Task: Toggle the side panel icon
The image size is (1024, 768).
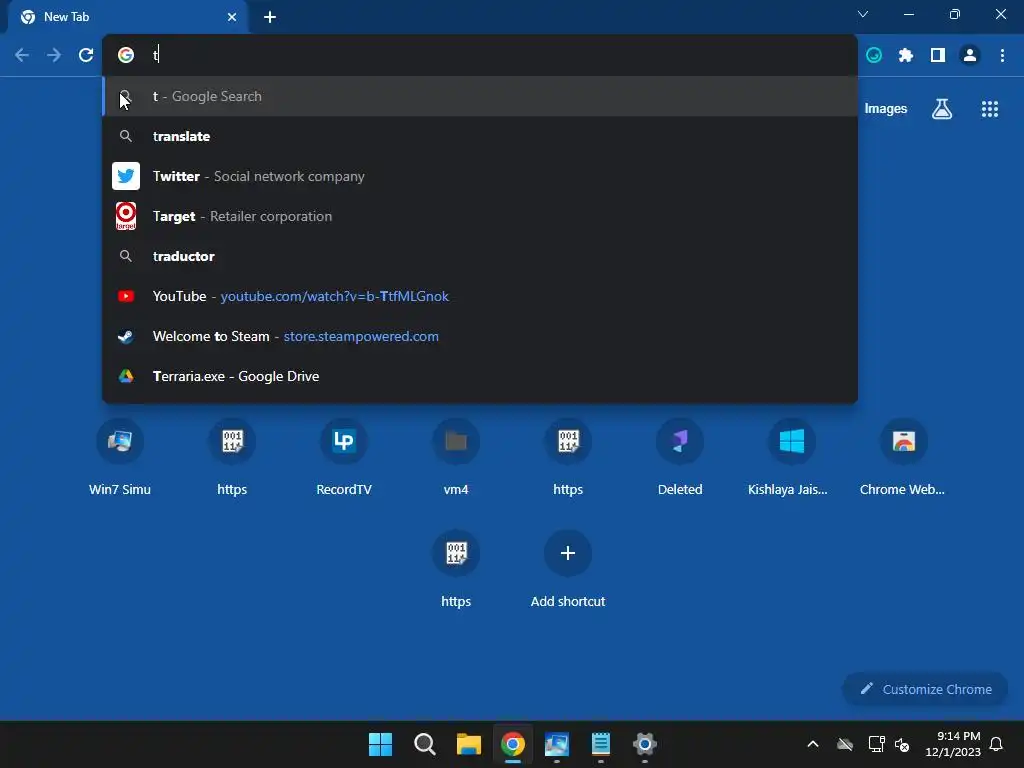Action: point(938,56)
